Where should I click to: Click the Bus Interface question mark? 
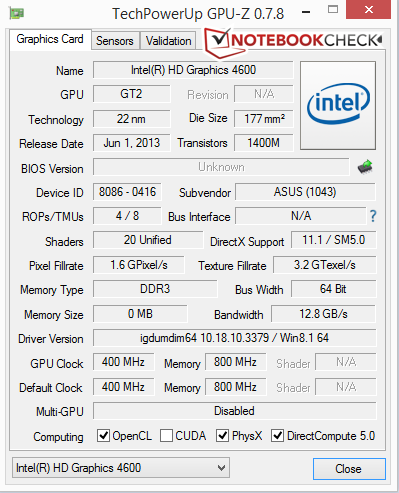point(373,216)
